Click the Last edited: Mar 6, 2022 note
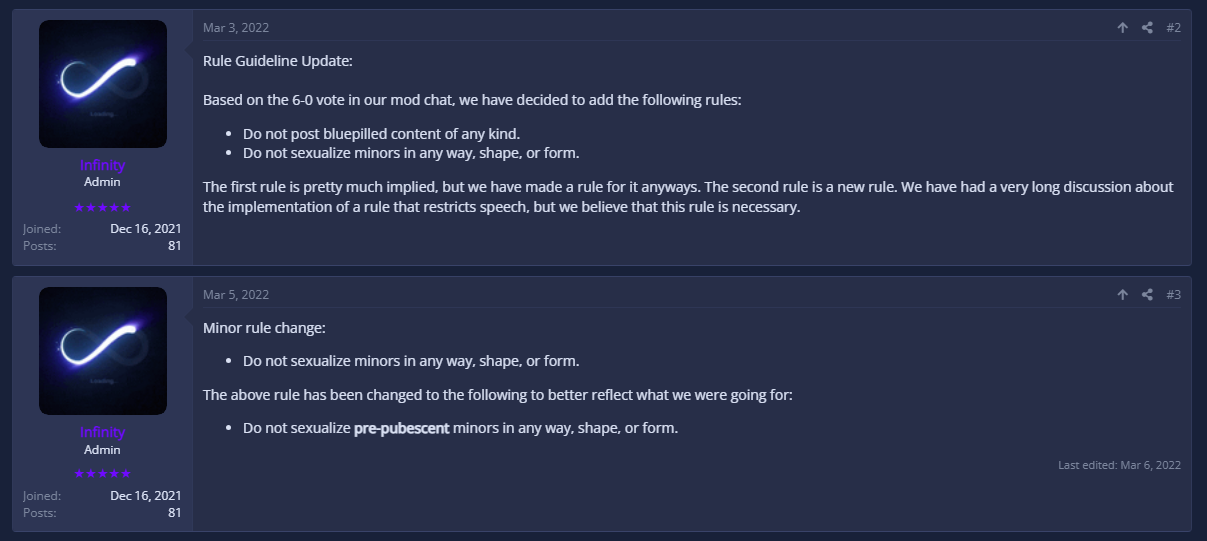Screen dimensions: 1207x541 click(x=1120, y=465)
